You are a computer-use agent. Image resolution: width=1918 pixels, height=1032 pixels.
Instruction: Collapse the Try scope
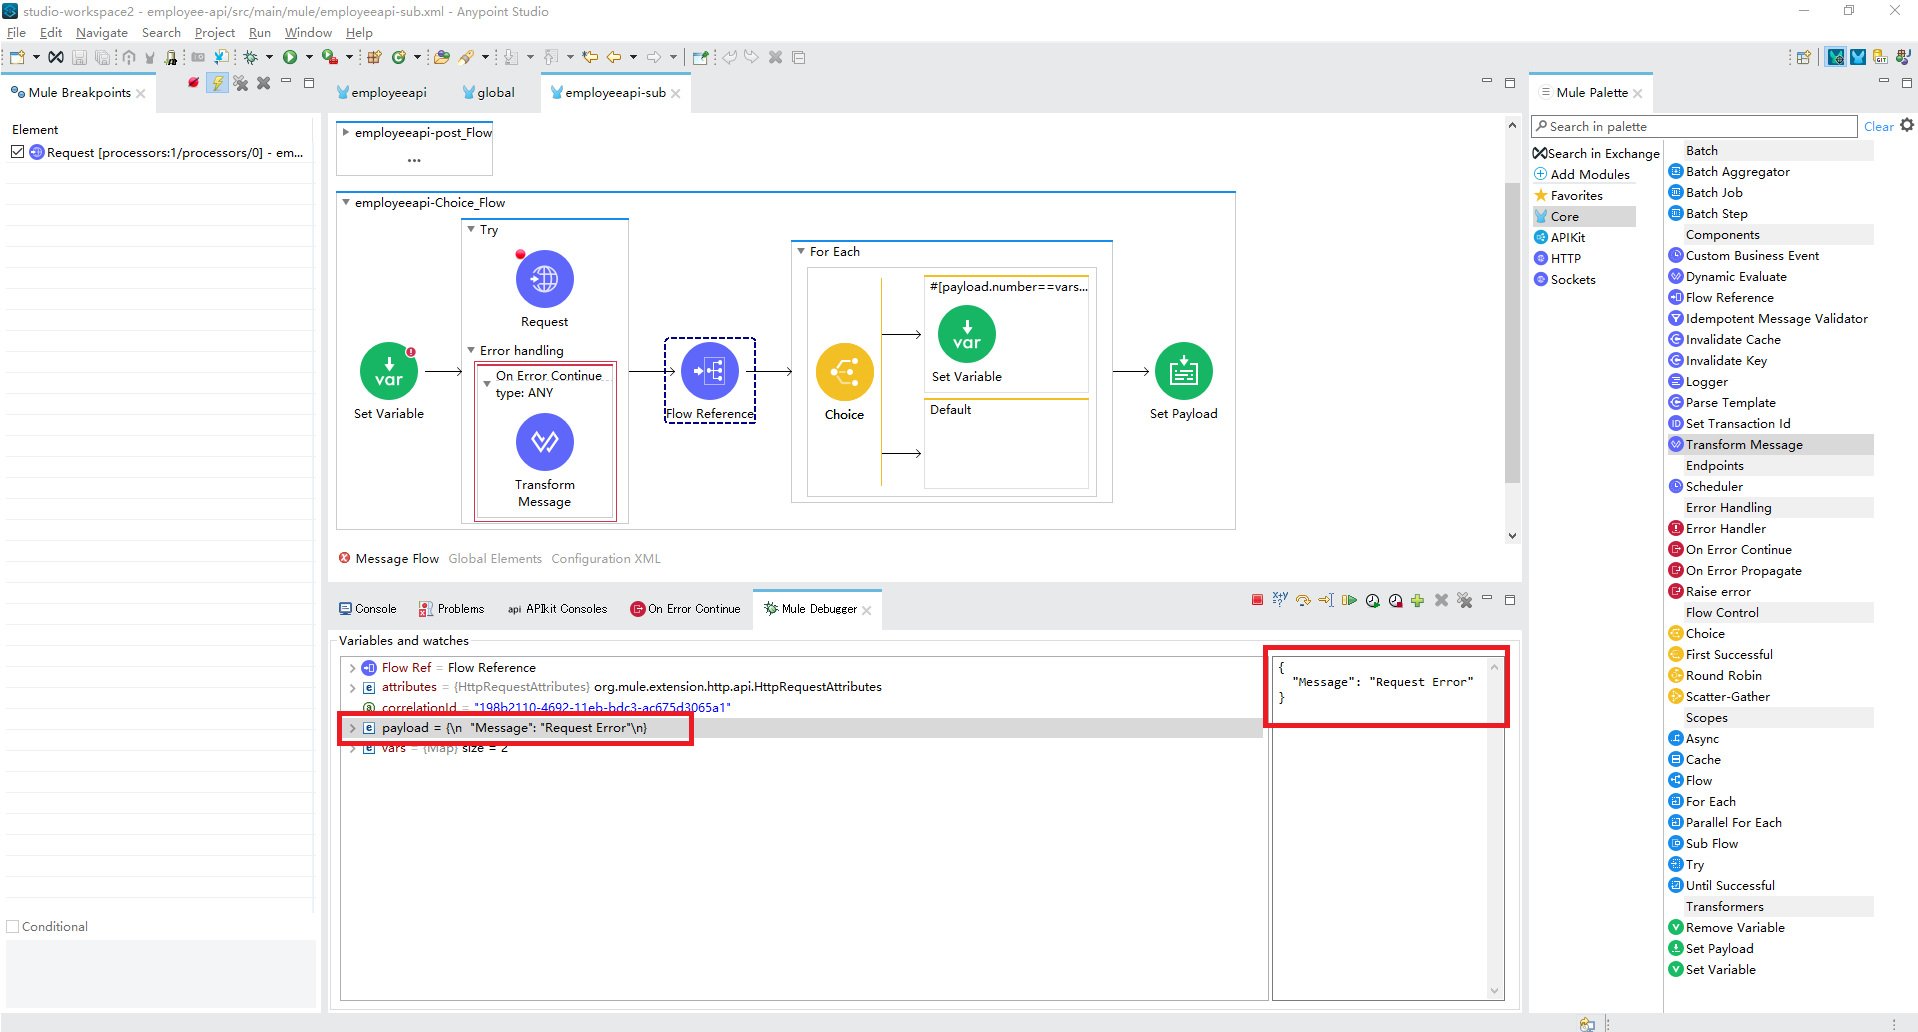tap(471, 229)
